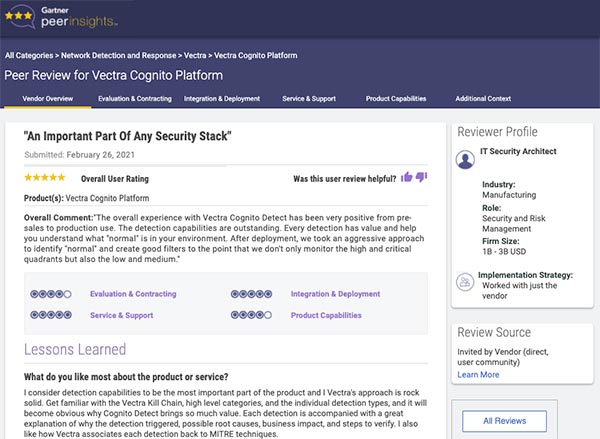Click Invited by Vendor source text
This screenshot has width=600, height=439.
point(503,357)
